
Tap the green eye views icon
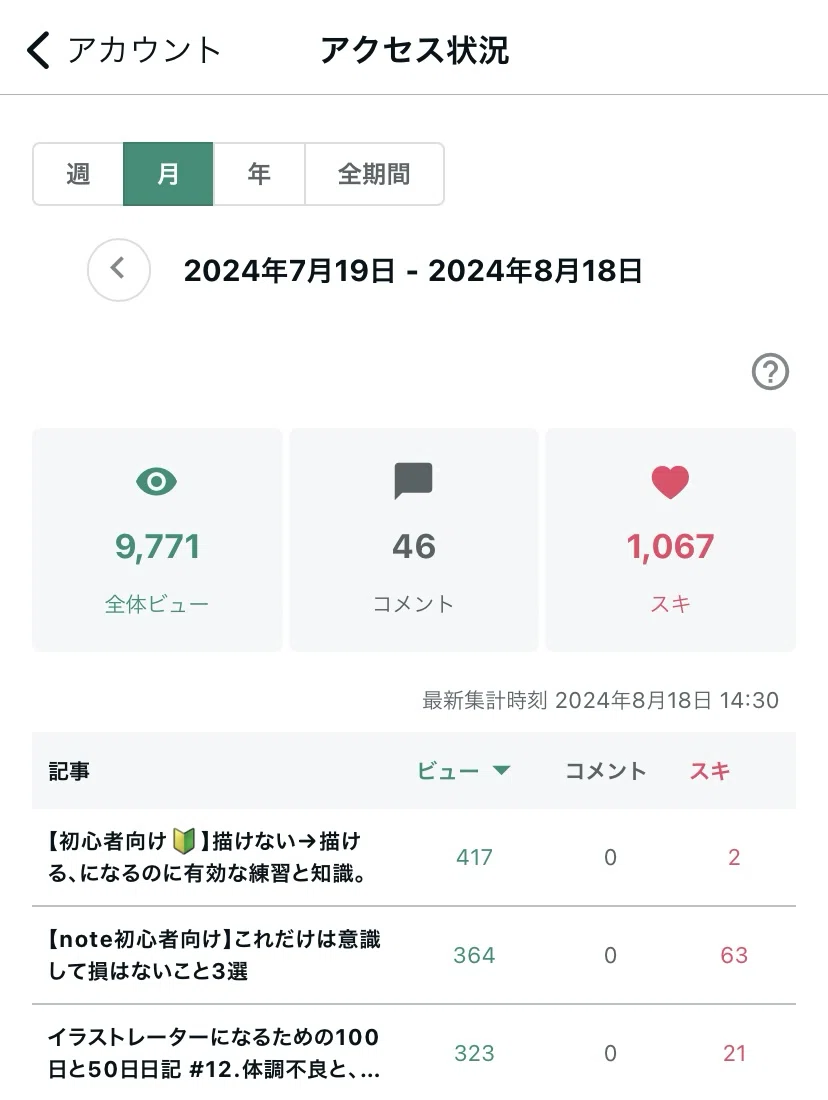156,482
